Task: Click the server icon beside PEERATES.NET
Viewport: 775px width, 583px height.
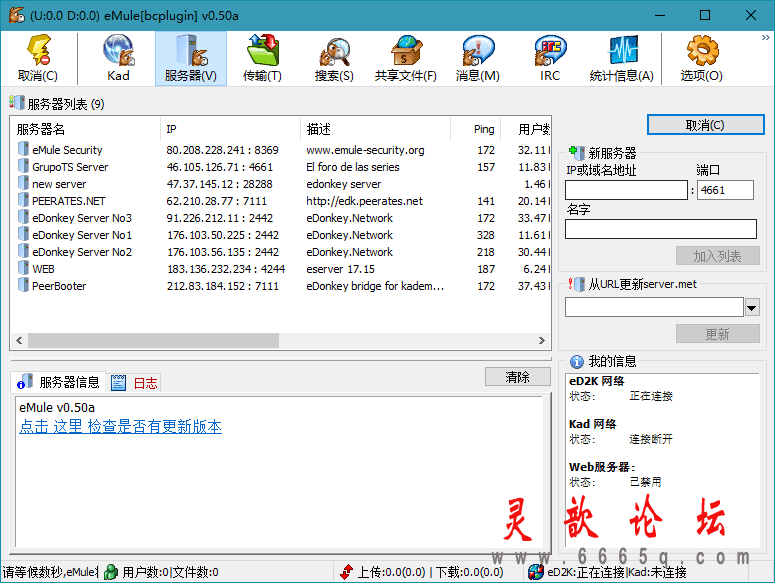Action: tap(23, 200)
